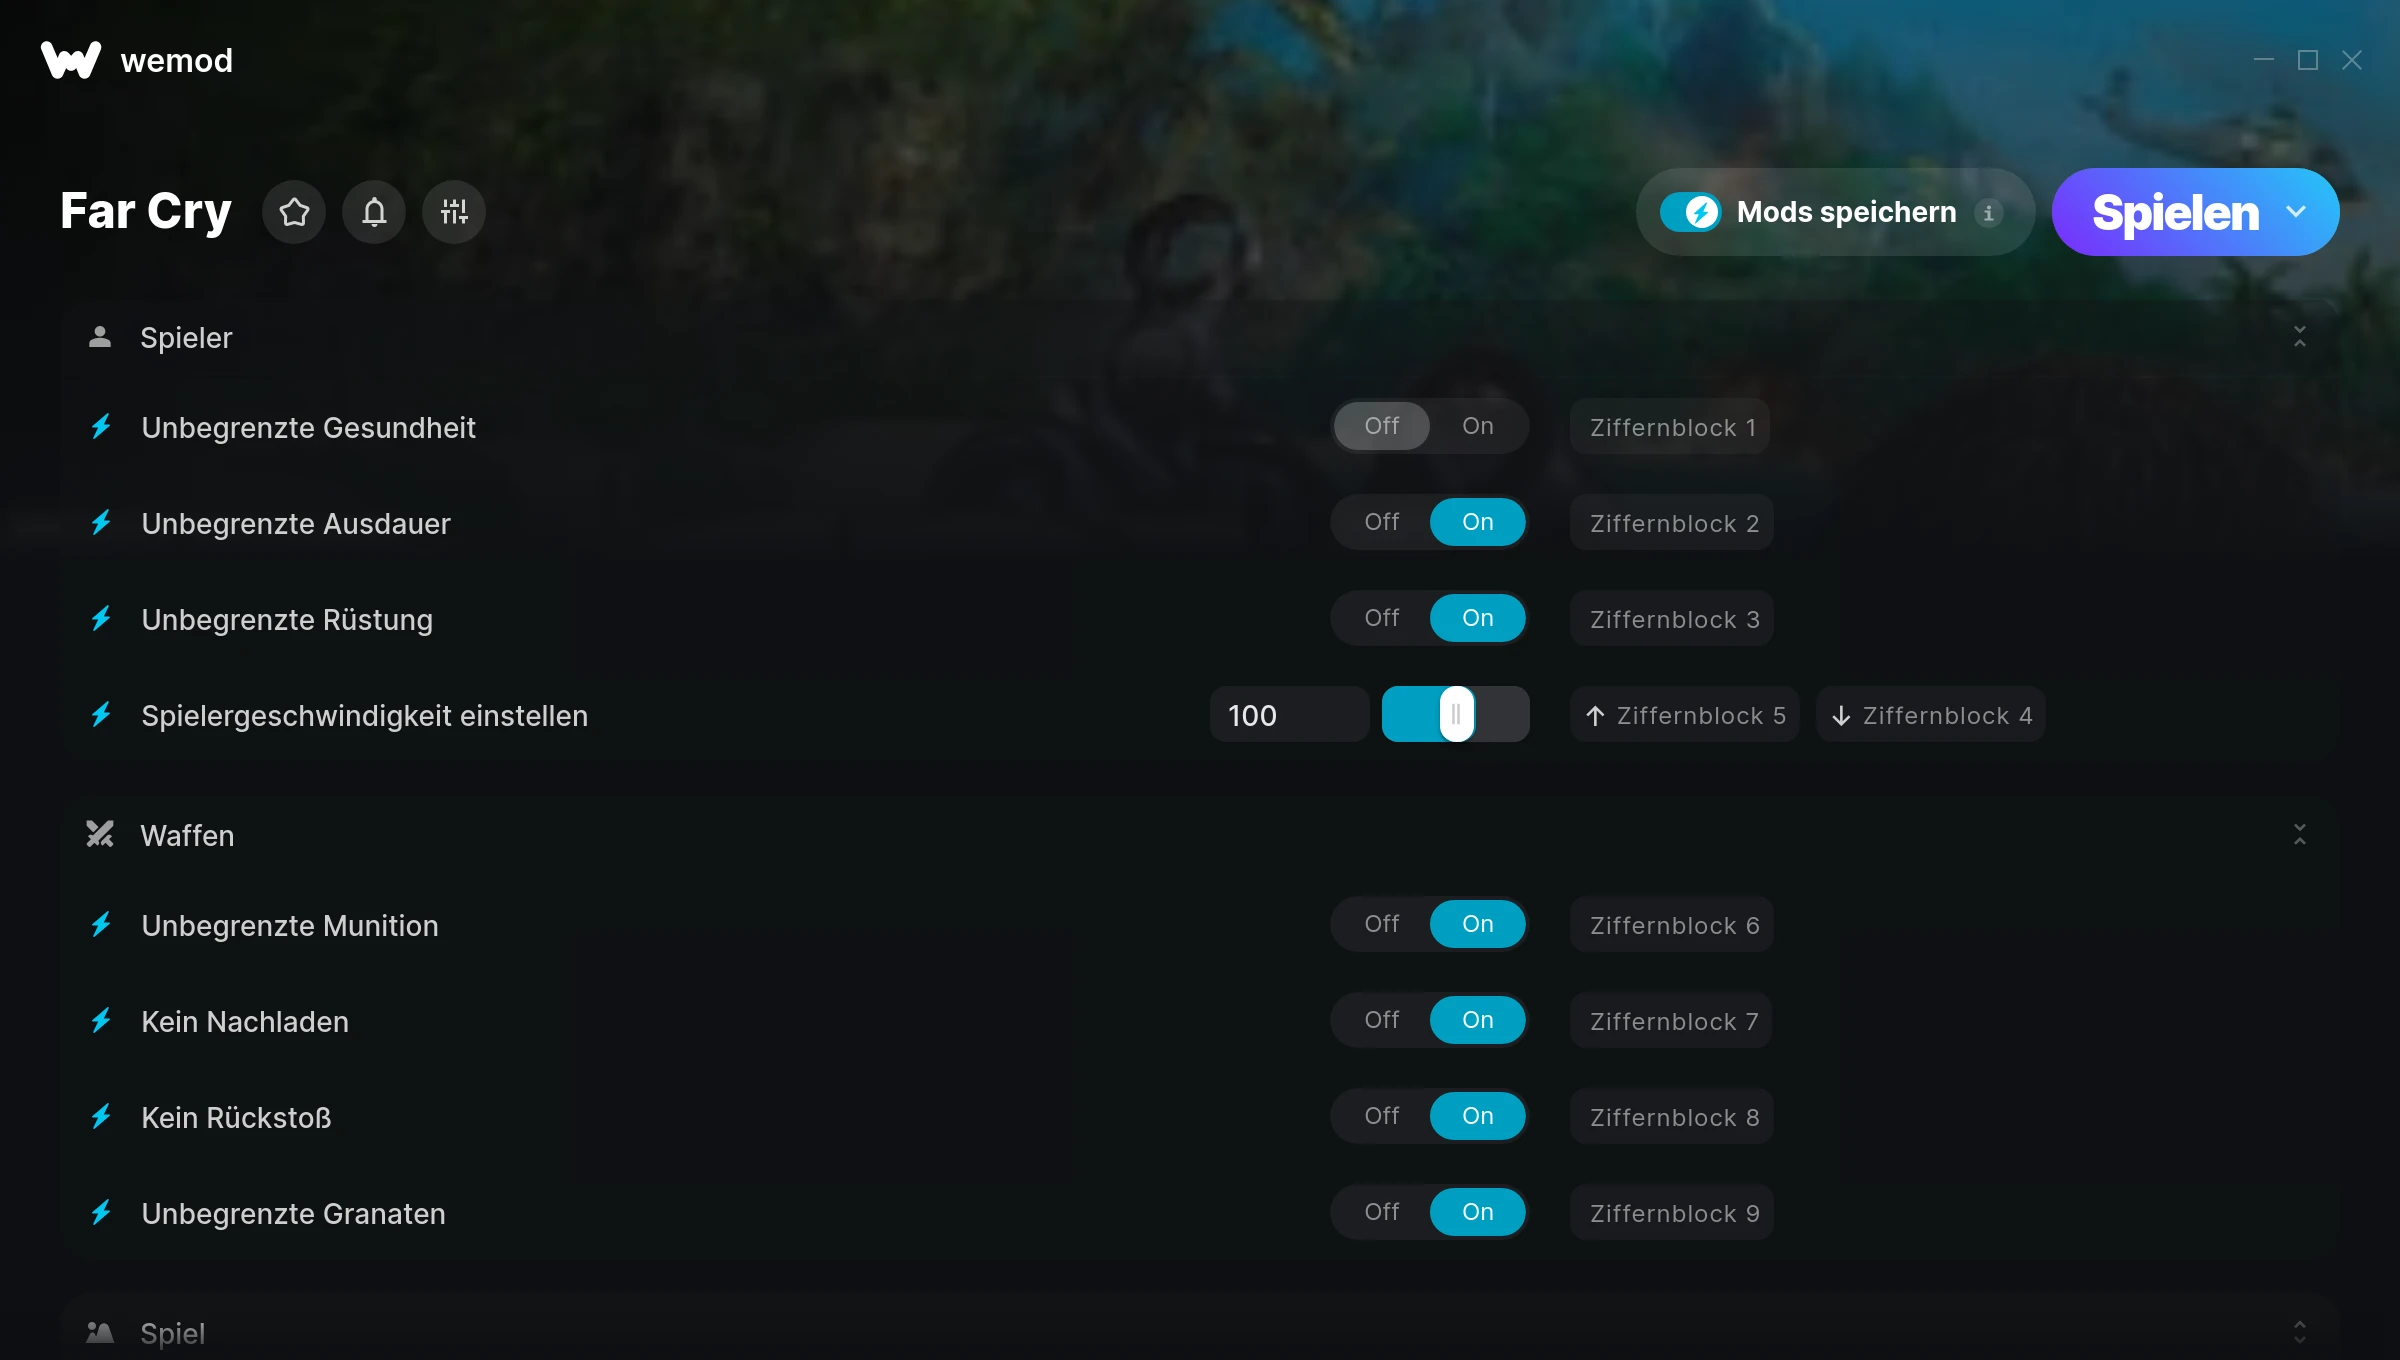Image resolution: width=2400 pixels, height=1360 pixels.
Task: Toggle the Mods speichern switch
Action: (1691, 212)
